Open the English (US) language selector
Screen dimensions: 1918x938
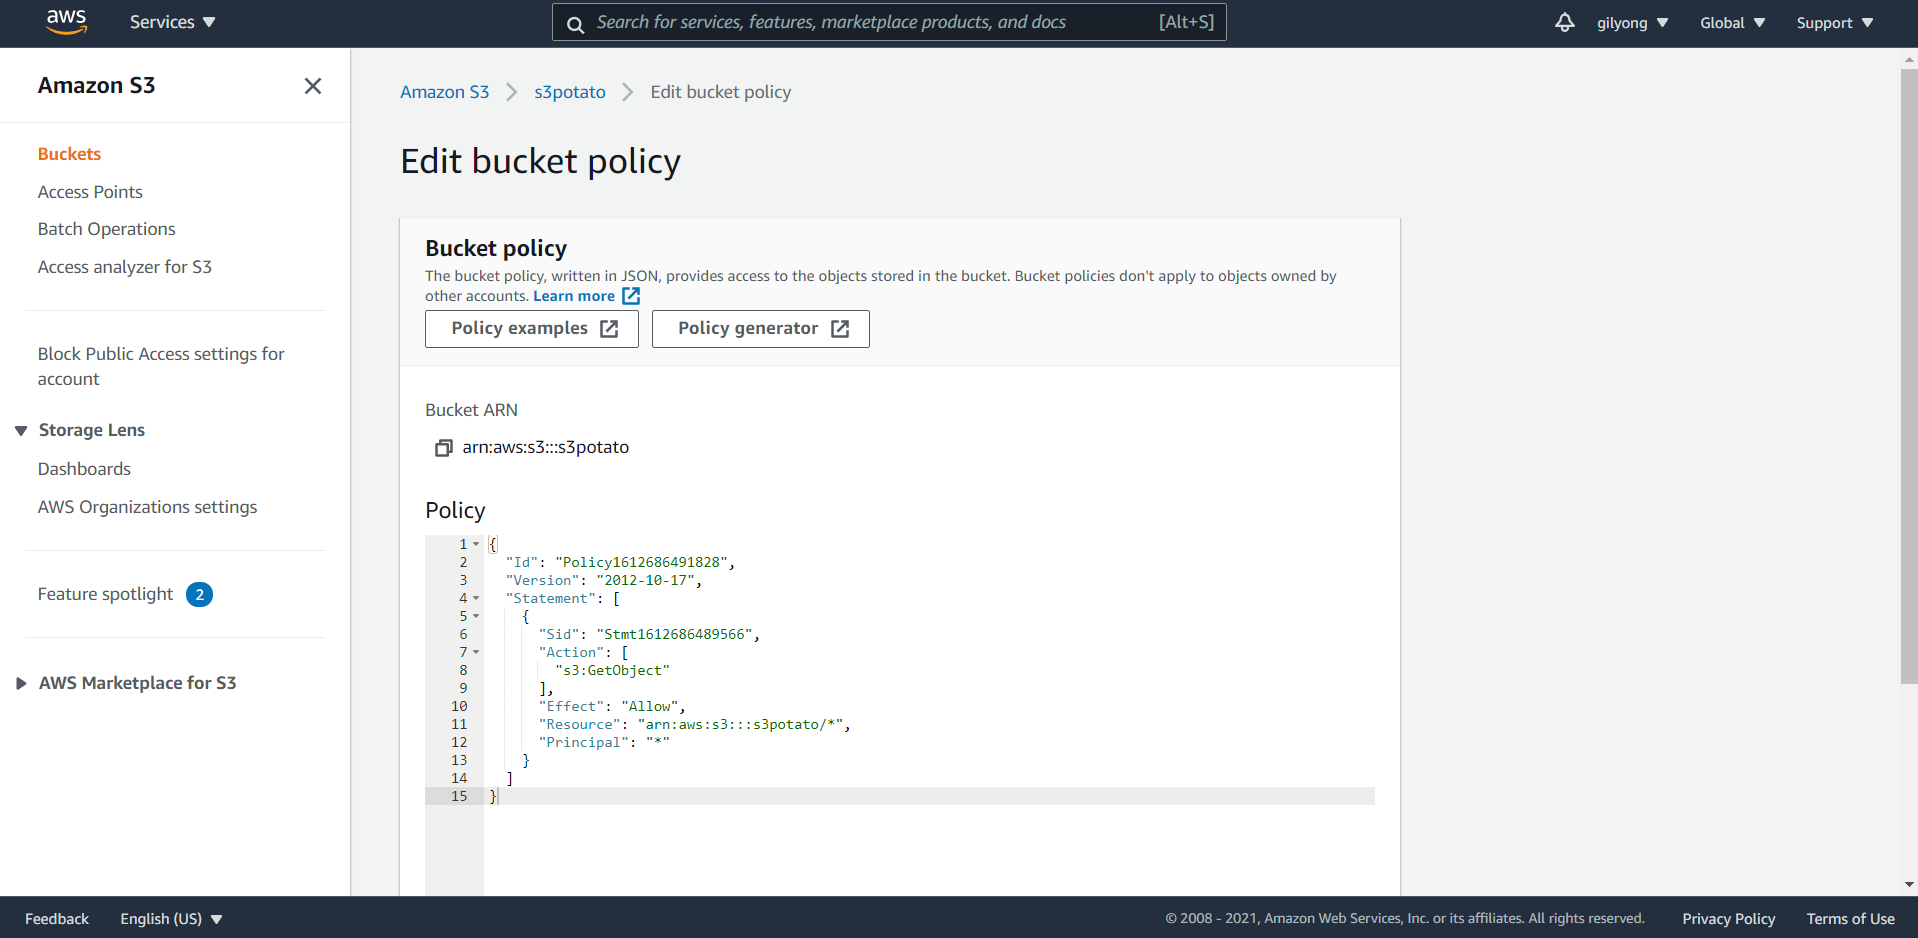[x=171, y=919]
